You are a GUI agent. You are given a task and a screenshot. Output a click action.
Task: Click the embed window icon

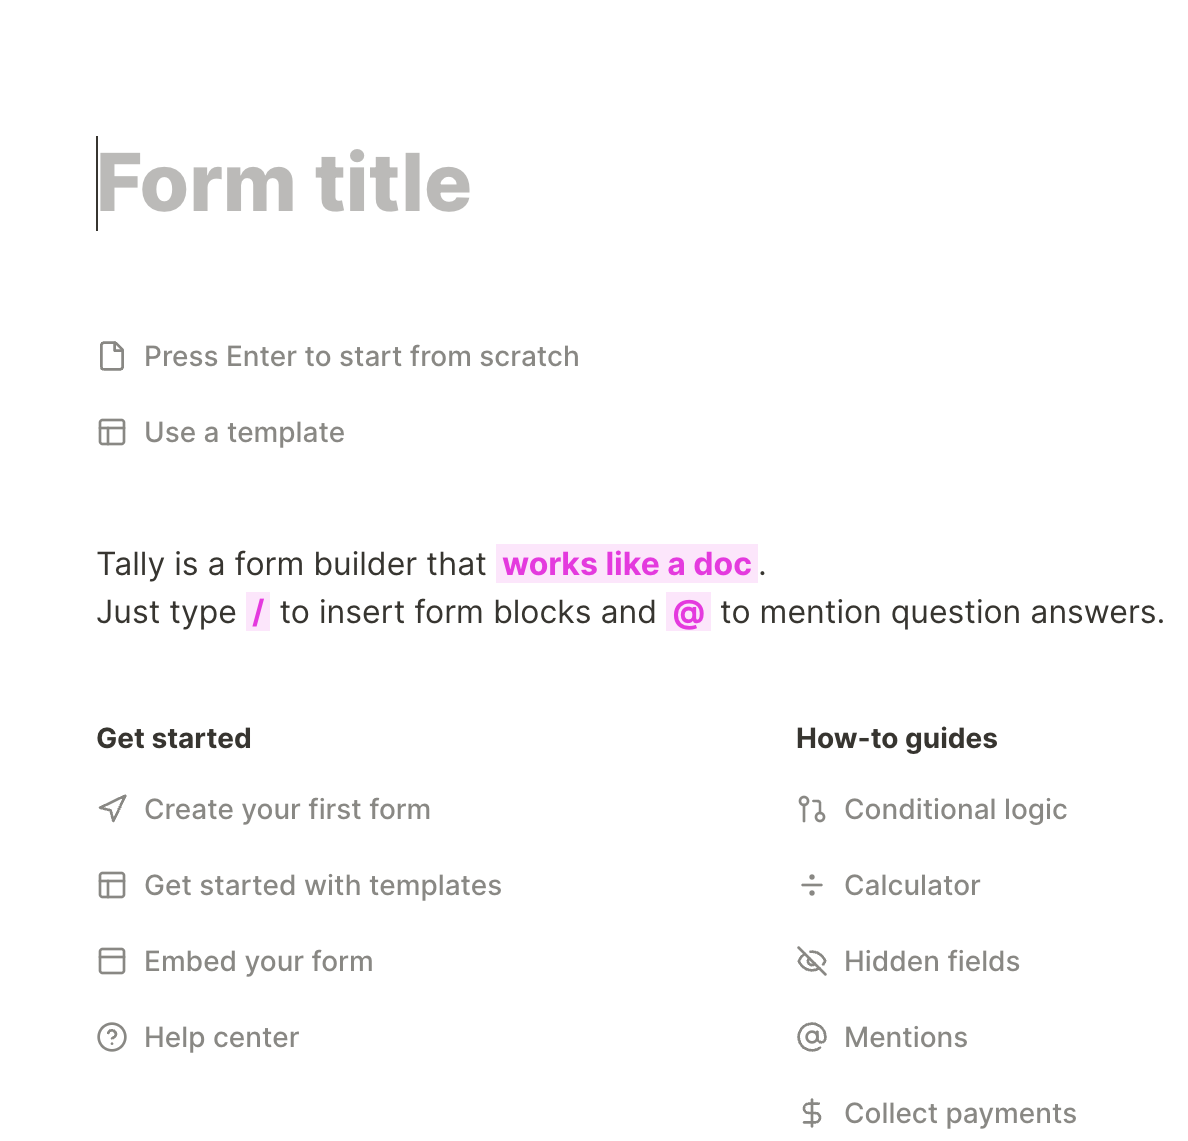click(x=112, y=961)
